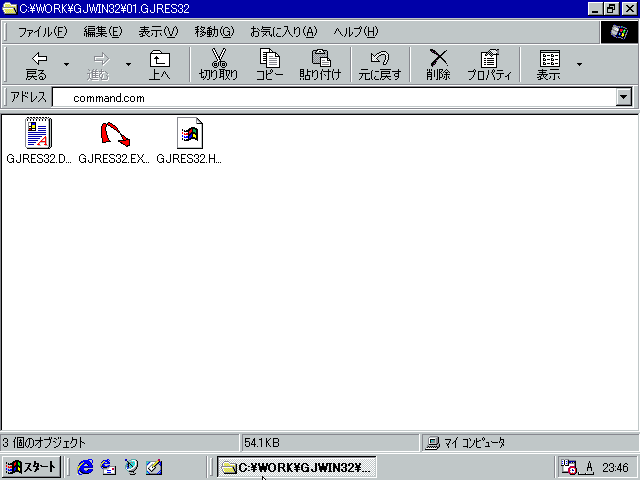This screenshot has width=640, height=480.
Task: Click the 切り取り (Cut) scissors icon
Action: click(219, 58)
